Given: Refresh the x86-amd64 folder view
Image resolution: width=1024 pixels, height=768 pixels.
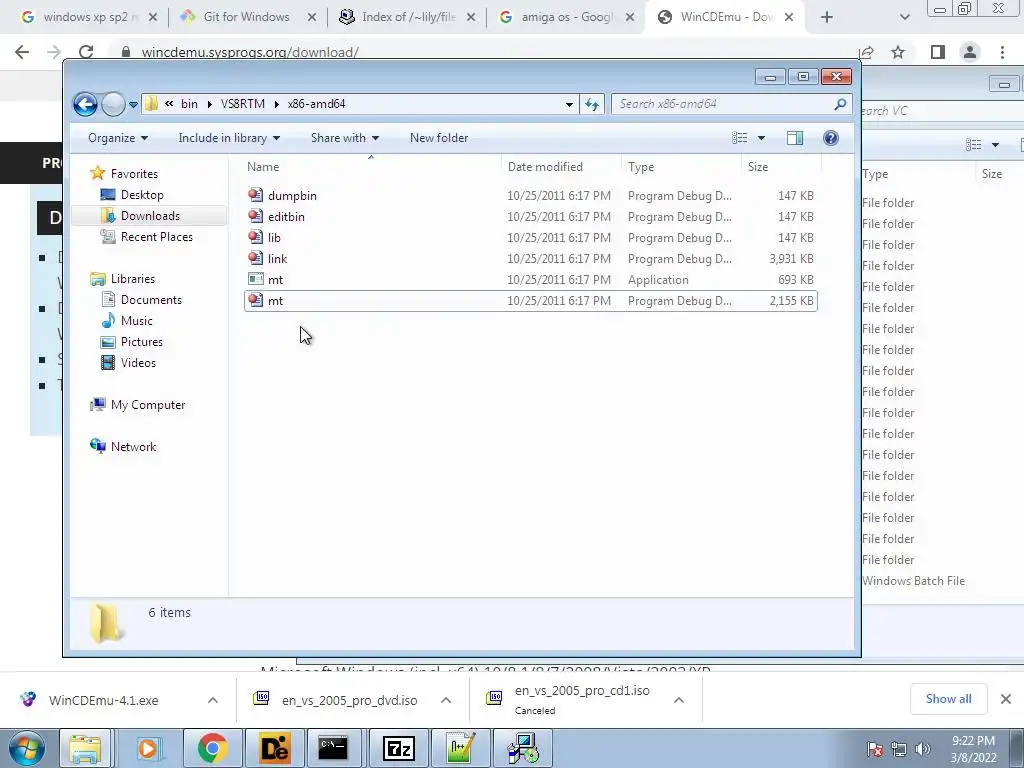Looking at the screenshot, I should (592, 104).
